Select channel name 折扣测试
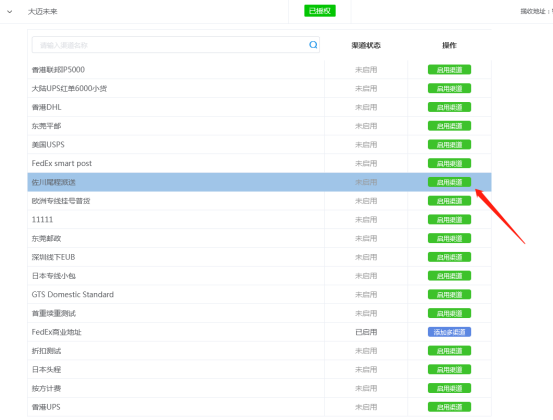553x420 pixels. [46, 351]
